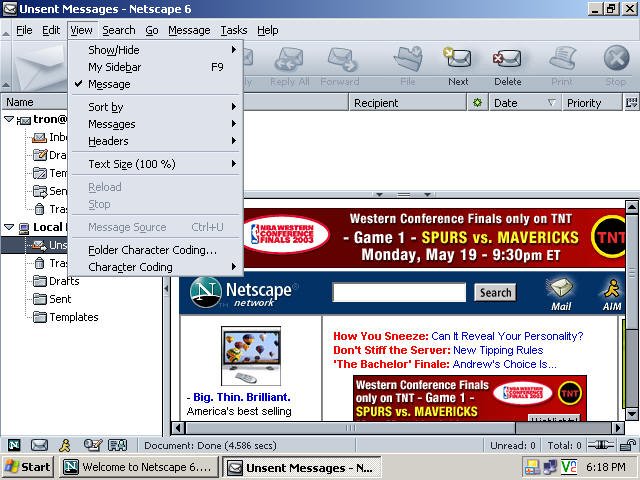Click the VNC tray icon
Image resolution: width=640 pixels, height=480 pixels.
[x=569, y=467]
